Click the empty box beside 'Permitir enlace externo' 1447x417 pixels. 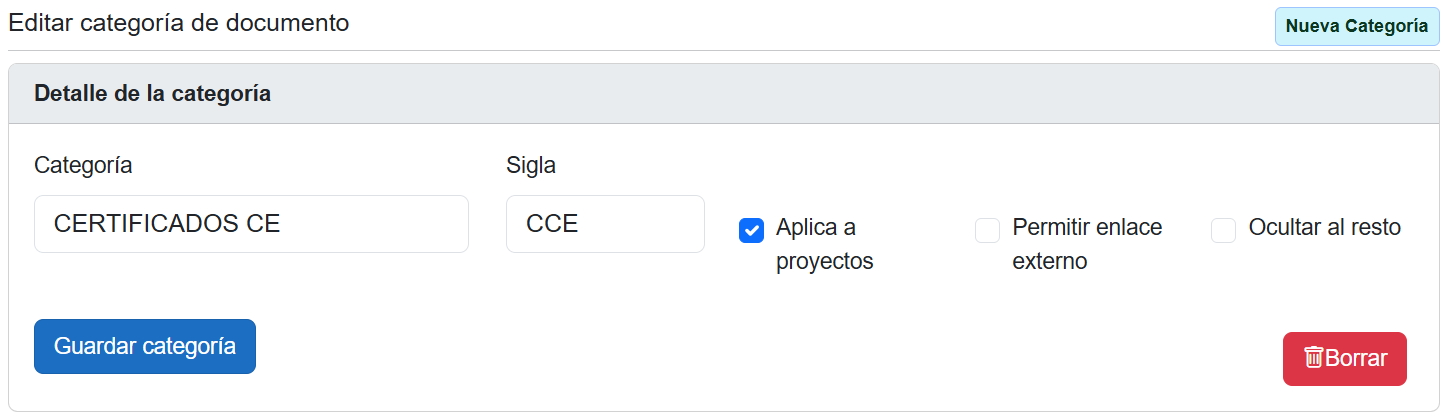pyautogui.click(x=987, y=231)
